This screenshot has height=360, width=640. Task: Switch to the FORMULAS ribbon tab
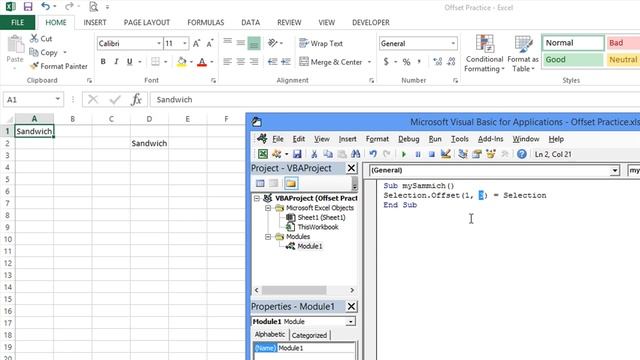coord(206,22)
